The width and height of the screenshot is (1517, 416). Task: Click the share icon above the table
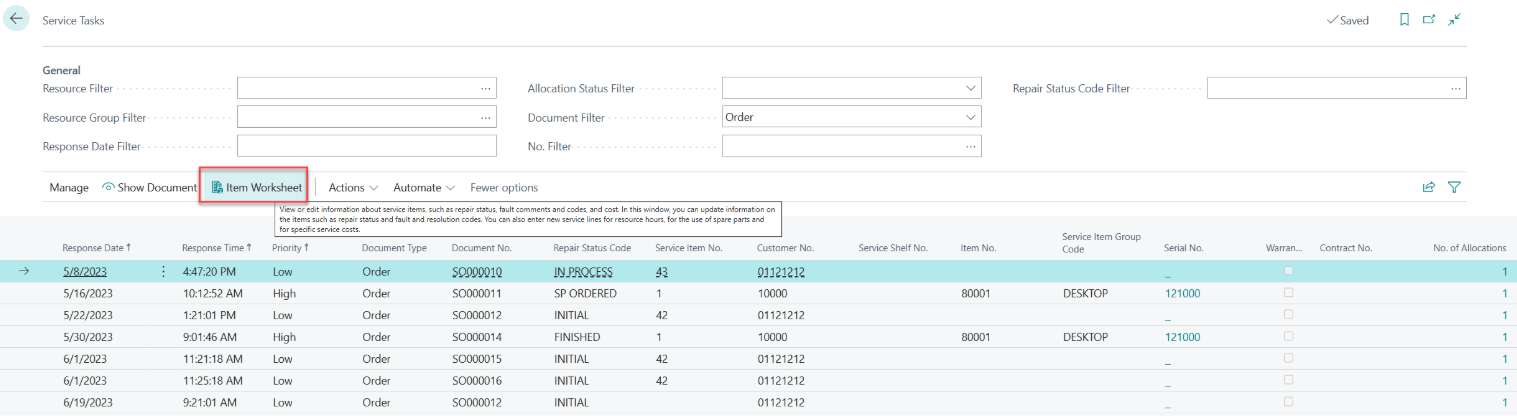pyautogui.click(x=1429, y=187)
